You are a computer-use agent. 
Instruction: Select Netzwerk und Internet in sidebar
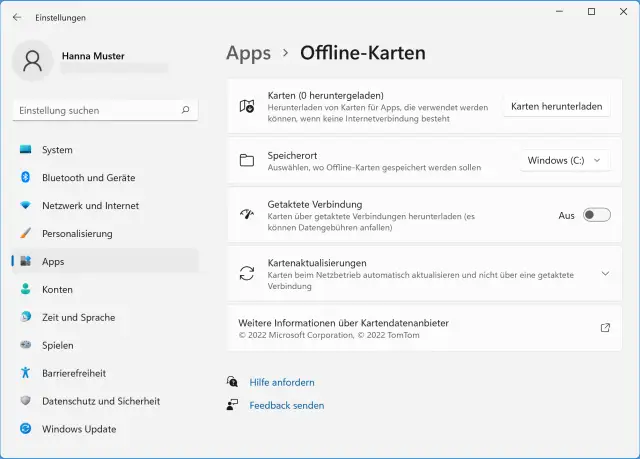pyautogui.click(x=90, y=205)
